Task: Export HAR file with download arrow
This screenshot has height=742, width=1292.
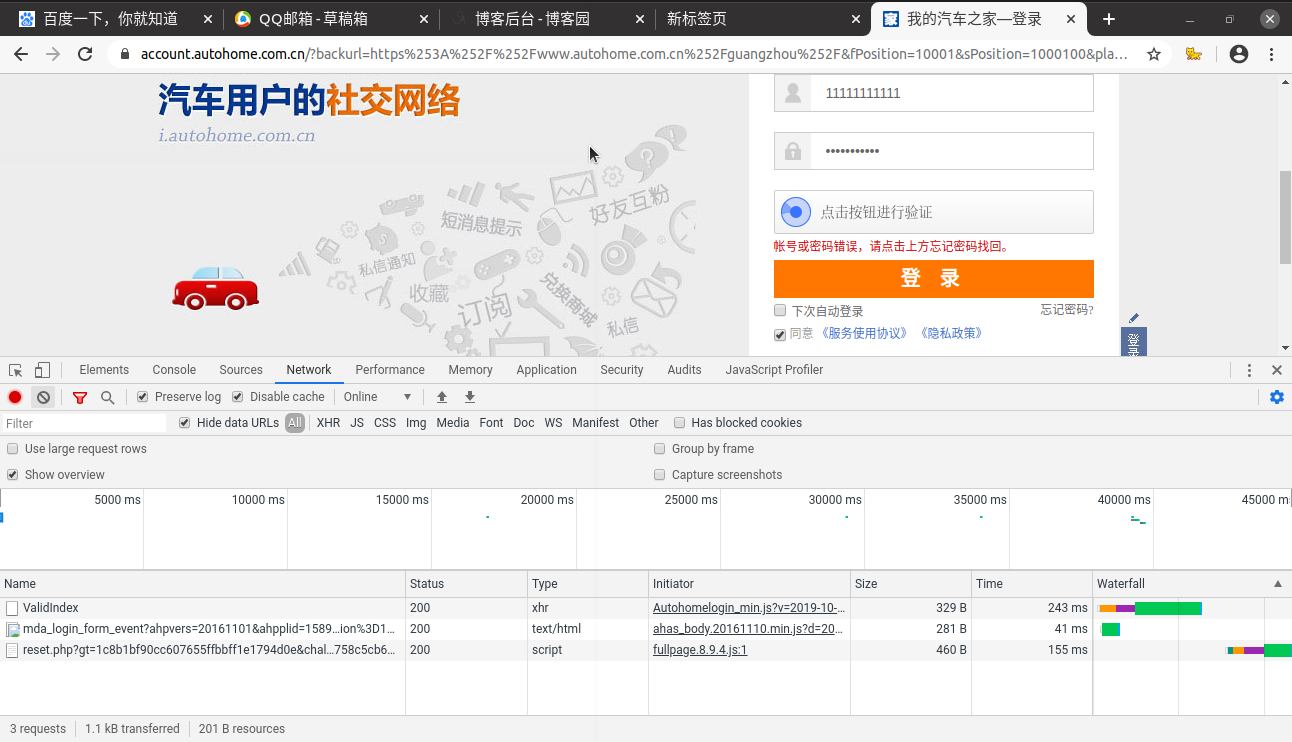Action: (x=470, y=397)
